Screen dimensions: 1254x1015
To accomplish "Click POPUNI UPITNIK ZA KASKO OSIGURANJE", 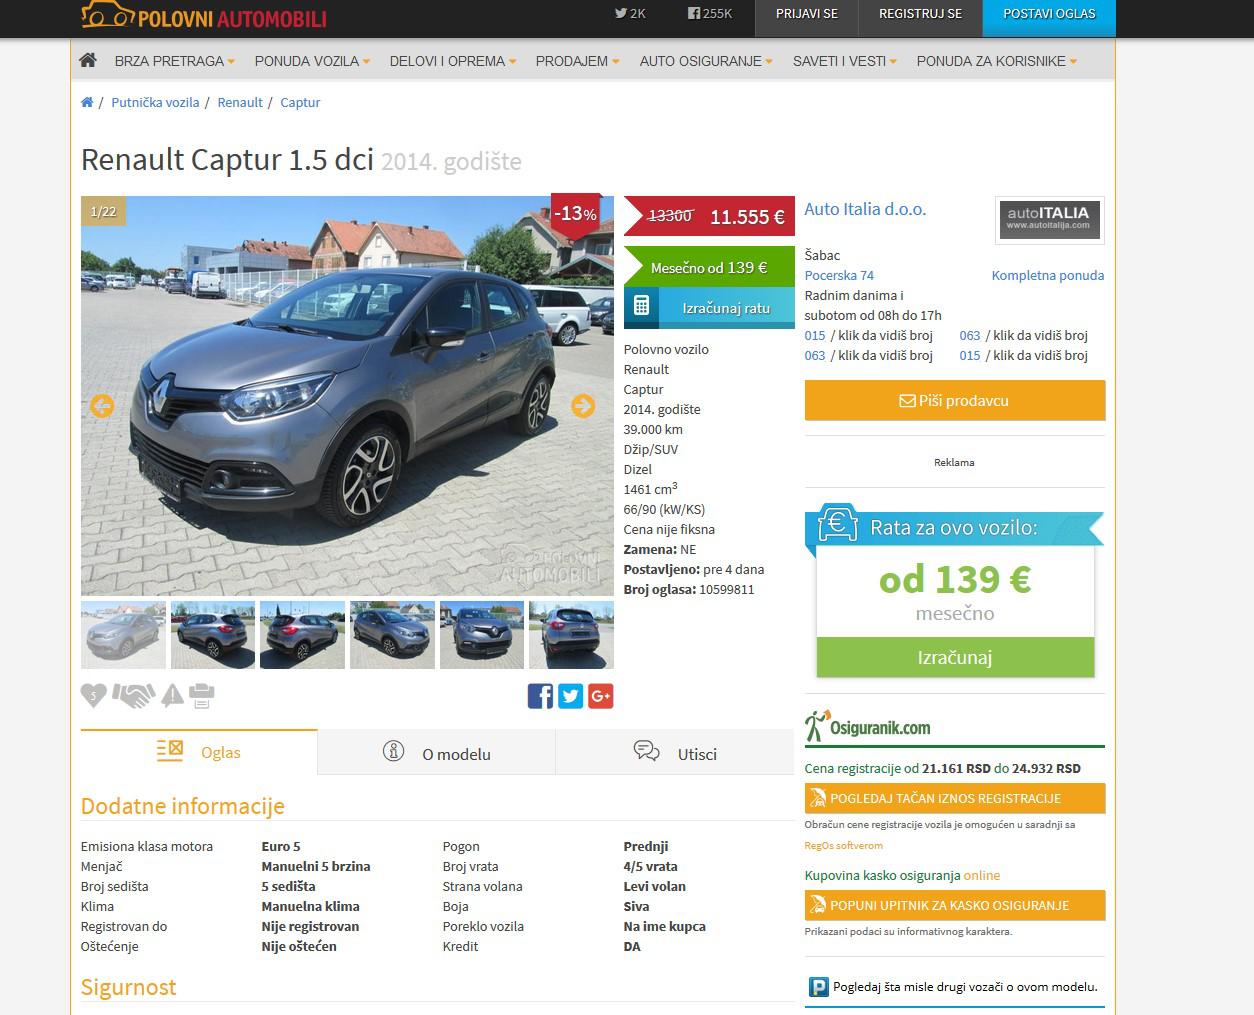I will tap(955, 905).
